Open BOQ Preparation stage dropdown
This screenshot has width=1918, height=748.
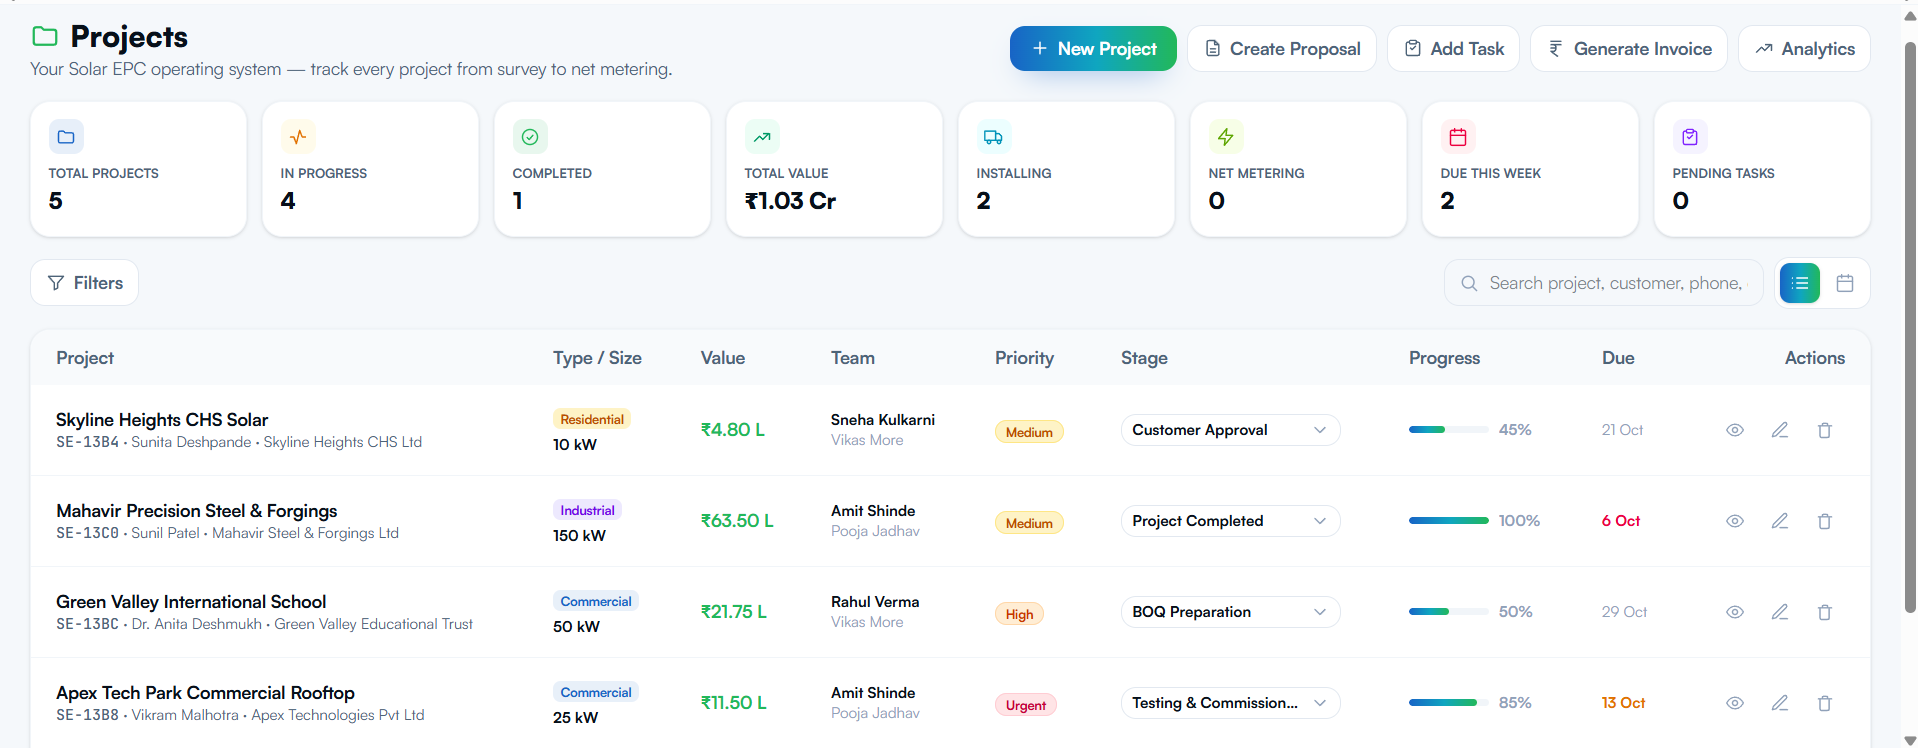[x=1230, y=612]
